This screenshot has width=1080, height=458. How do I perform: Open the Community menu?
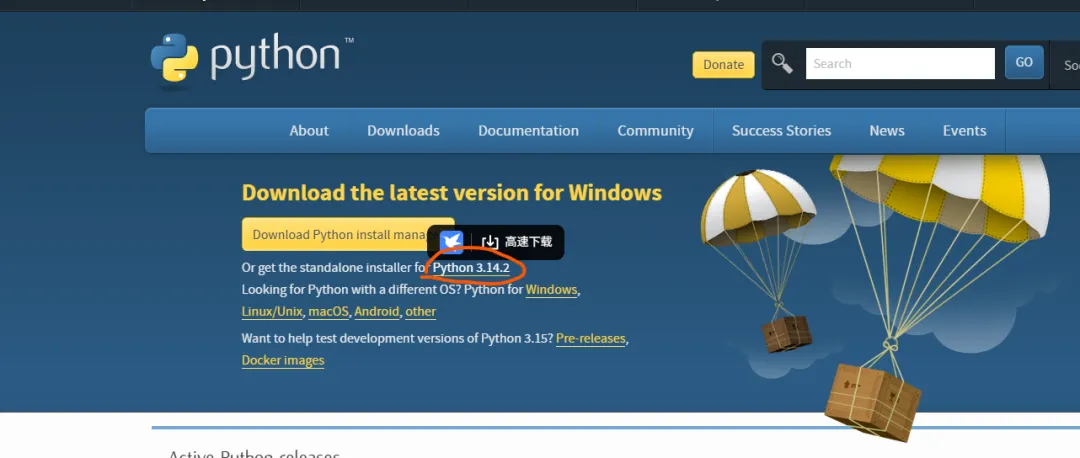(x=655, y=131)
